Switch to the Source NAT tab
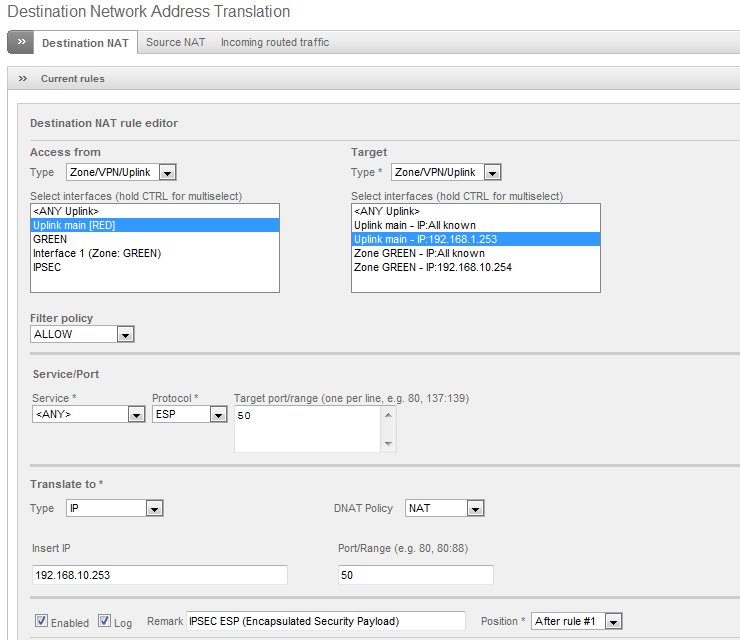Screen dimensions: 740x640 [x=175, y=42]
